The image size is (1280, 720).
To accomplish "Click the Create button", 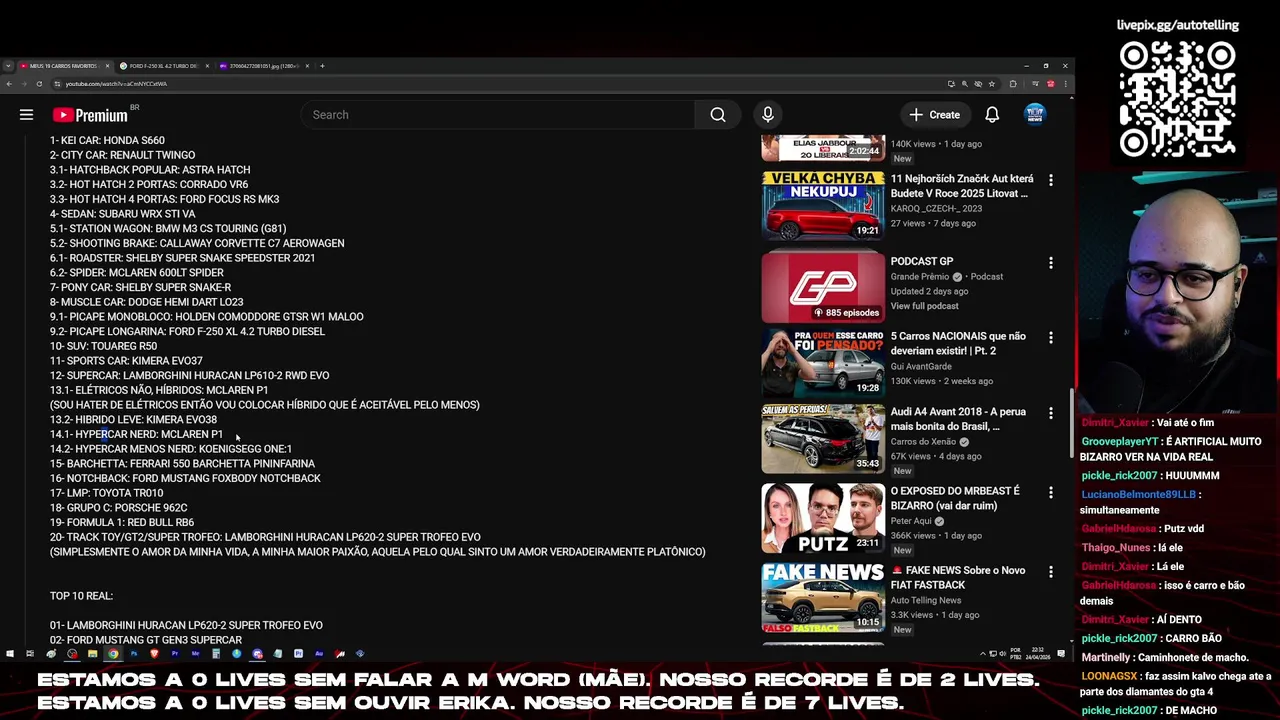I will click(935, 115).
